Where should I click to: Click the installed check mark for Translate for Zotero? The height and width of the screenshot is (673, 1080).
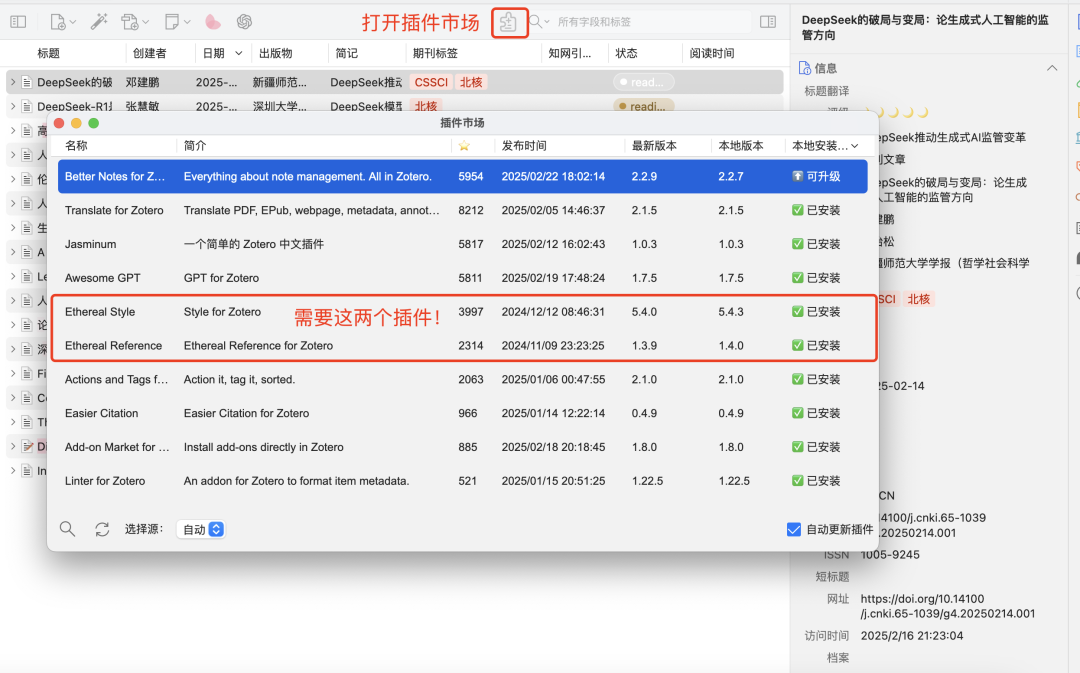click(798, 210)
